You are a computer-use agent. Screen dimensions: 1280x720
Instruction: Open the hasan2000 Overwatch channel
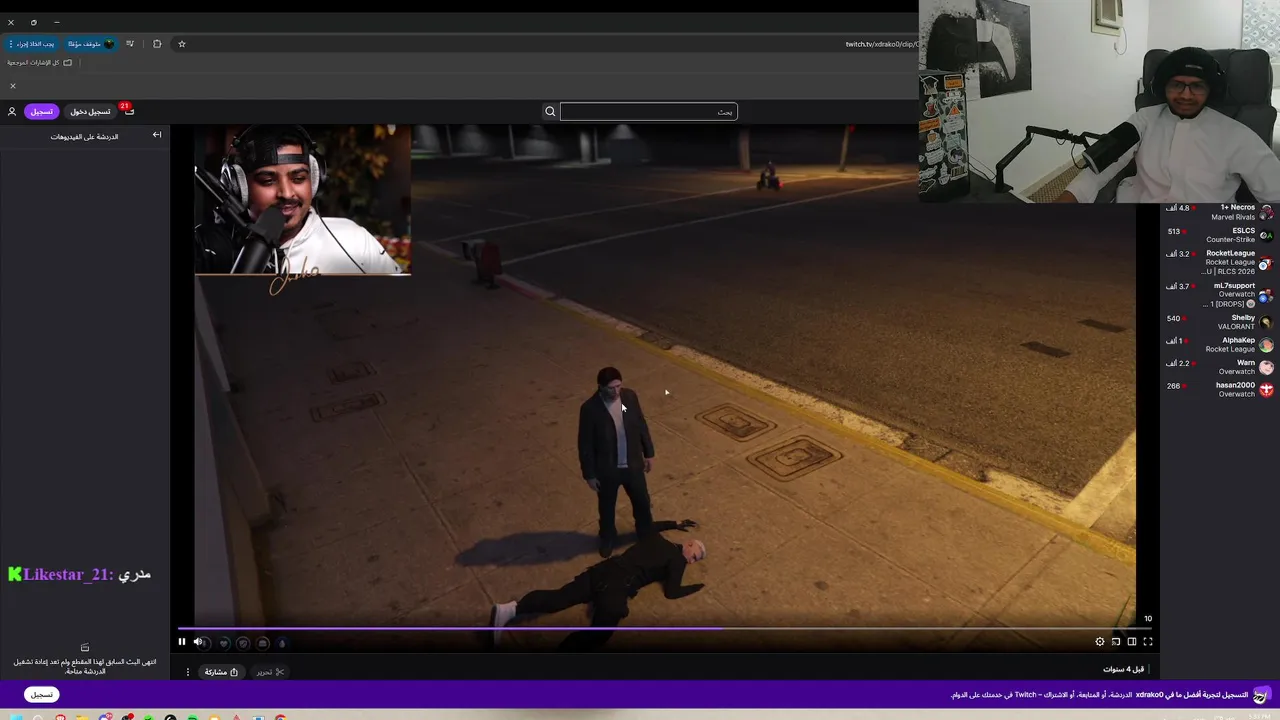(x=1219, y=390)
